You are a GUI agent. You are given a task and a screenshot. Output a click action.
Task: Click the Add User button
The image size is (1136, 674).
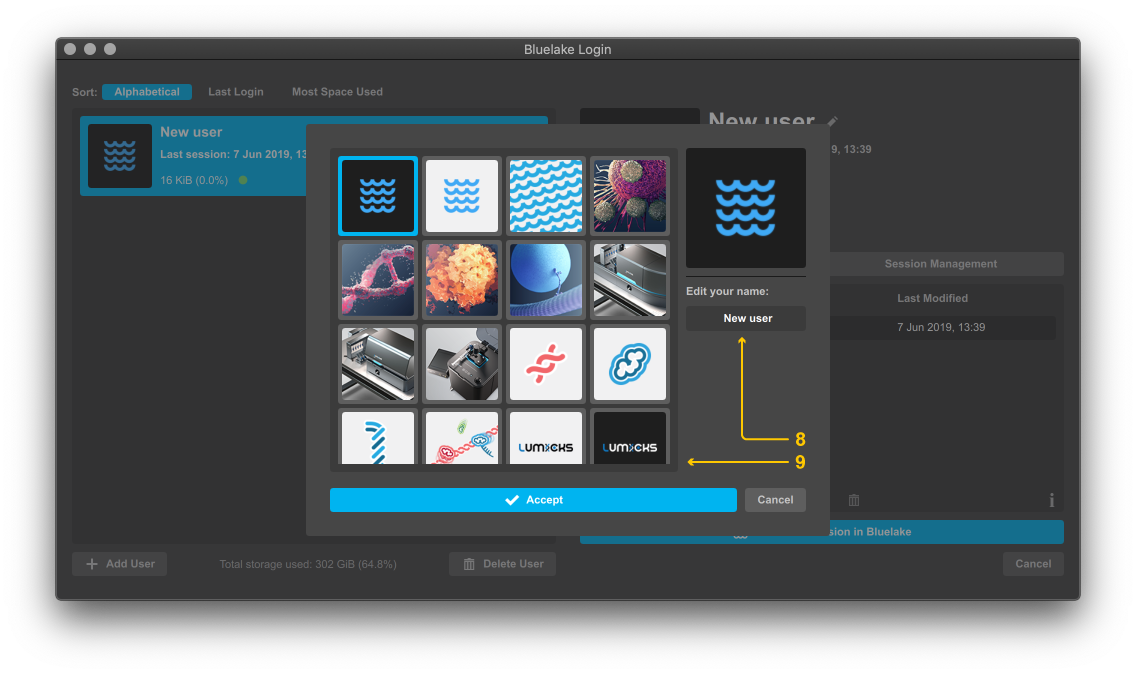click(x=120, y=564)
